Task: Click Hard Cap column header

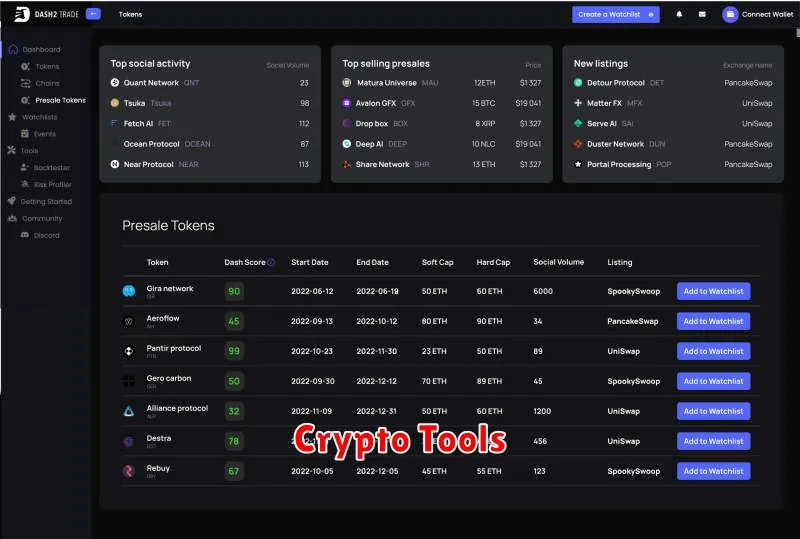Action: click(x=493, y=262)
